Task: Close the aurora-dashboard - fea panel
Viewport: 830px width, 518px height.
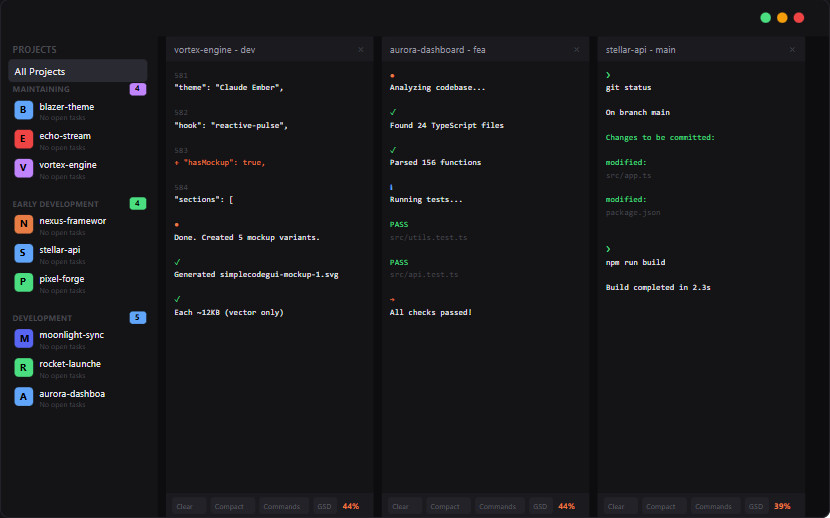Action: 576,50
